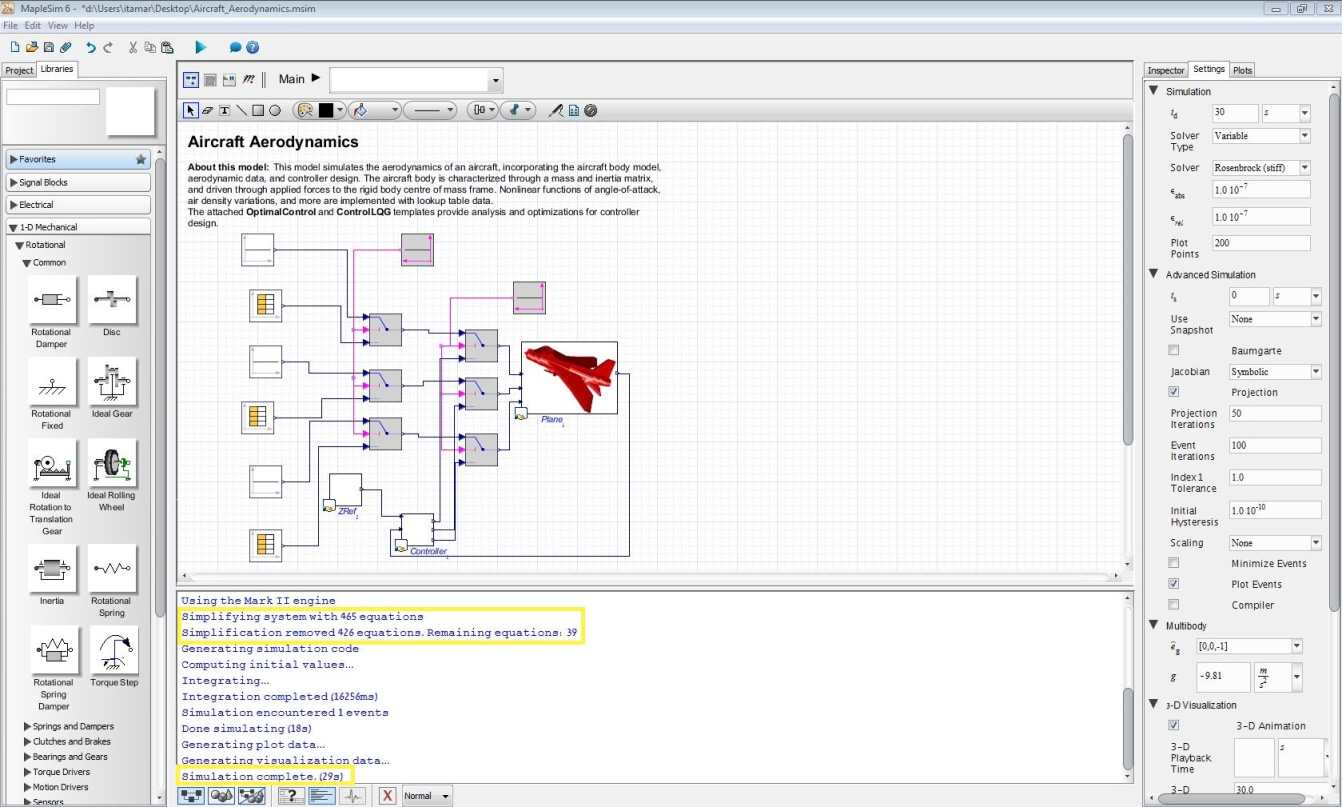Click the no-entry circle icon in drawing toolbar

pyautogui.click(x=591, y=110)
